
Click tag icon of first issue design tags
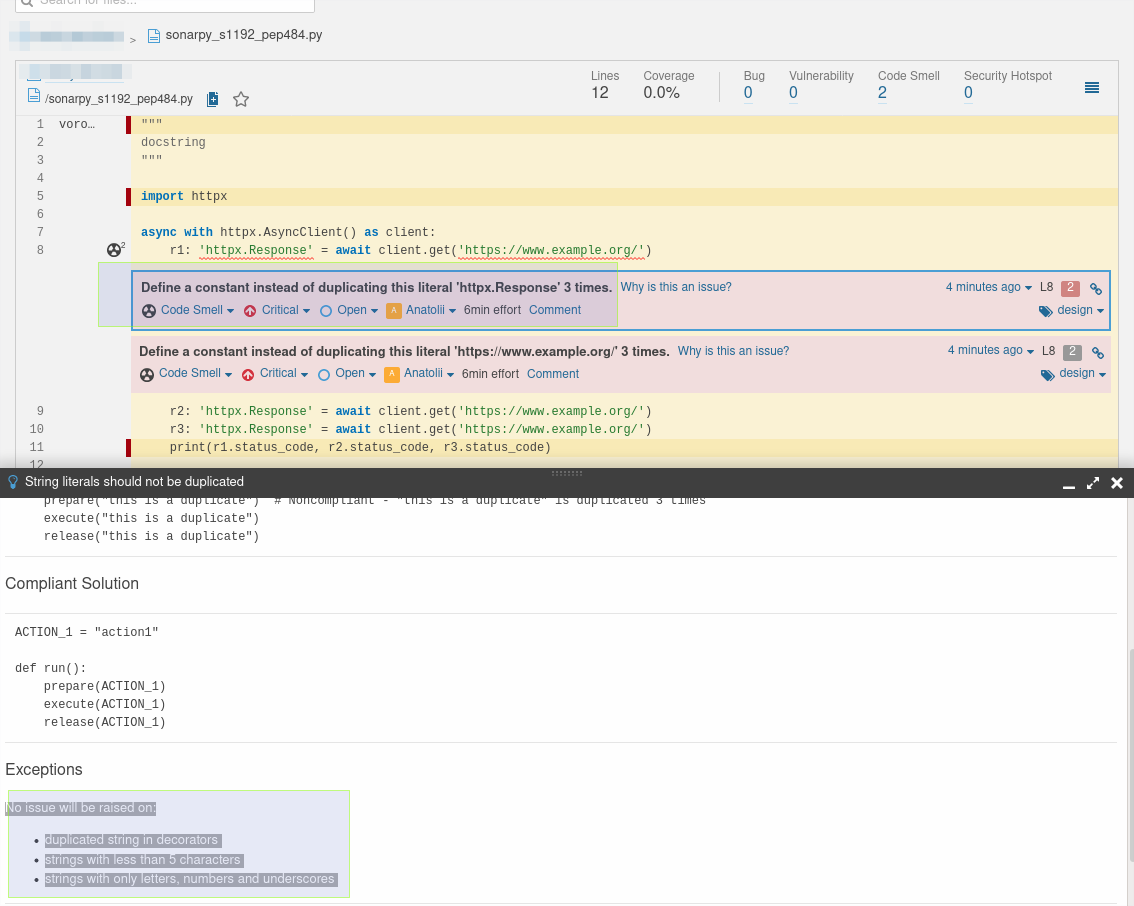pos(1046,311)
